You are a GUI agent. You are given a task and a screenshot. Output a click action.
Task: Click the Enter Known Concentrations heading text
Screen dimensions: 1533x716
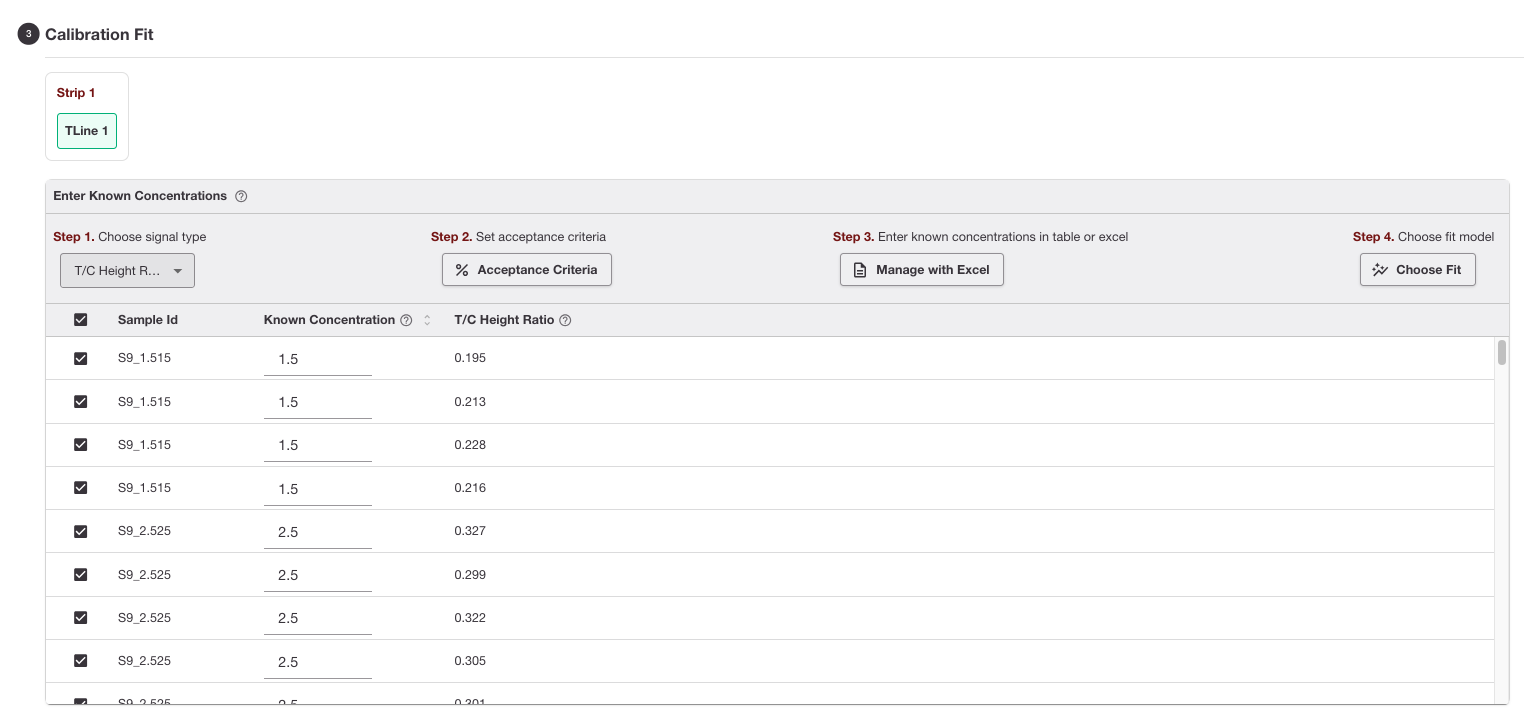140,196
